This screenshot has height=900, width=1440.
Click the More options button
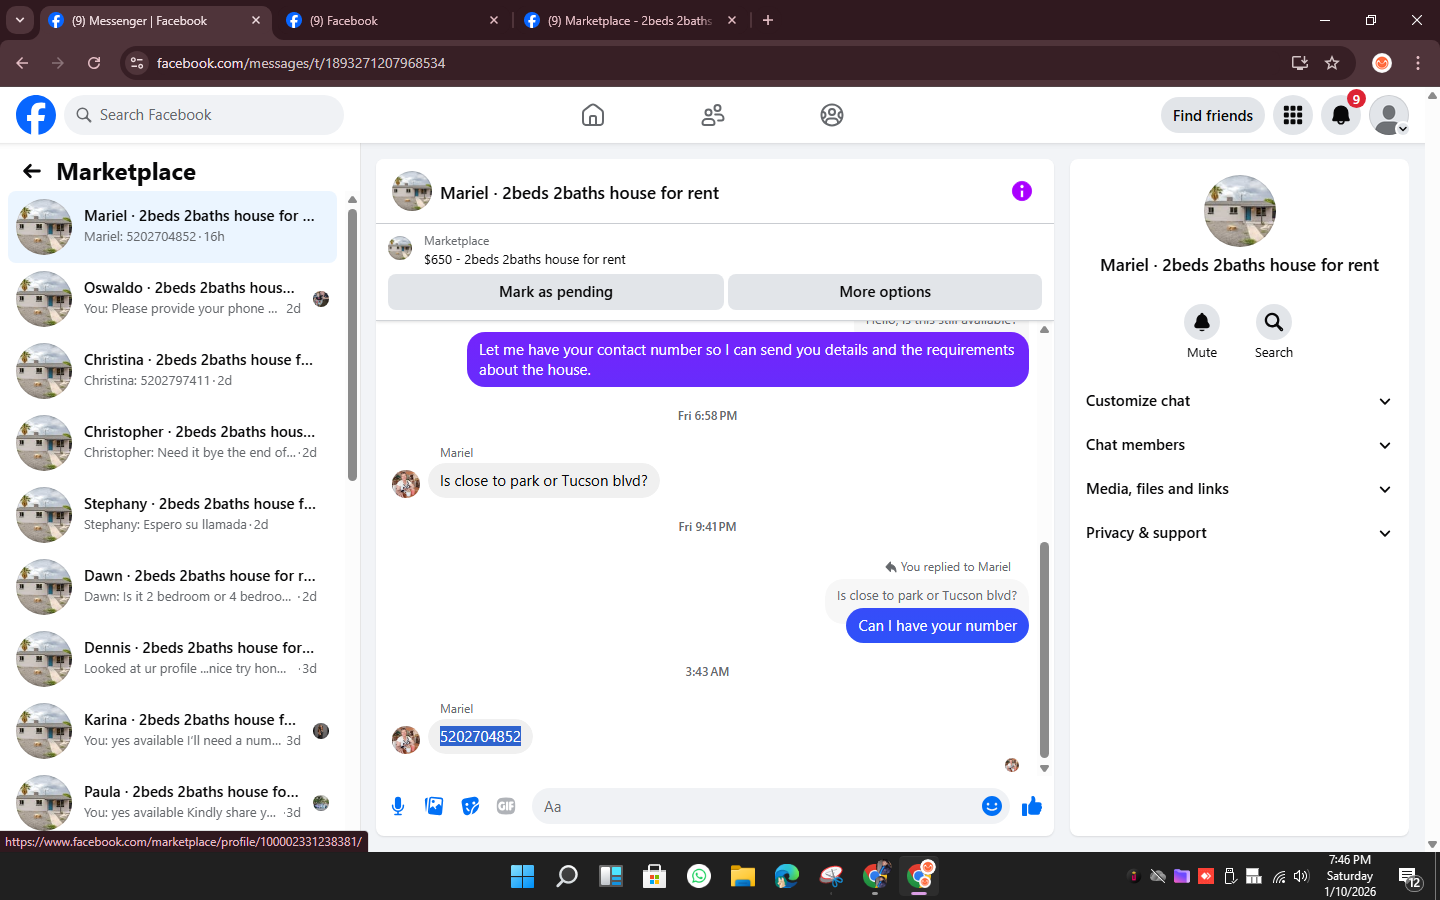click(885, 292)
